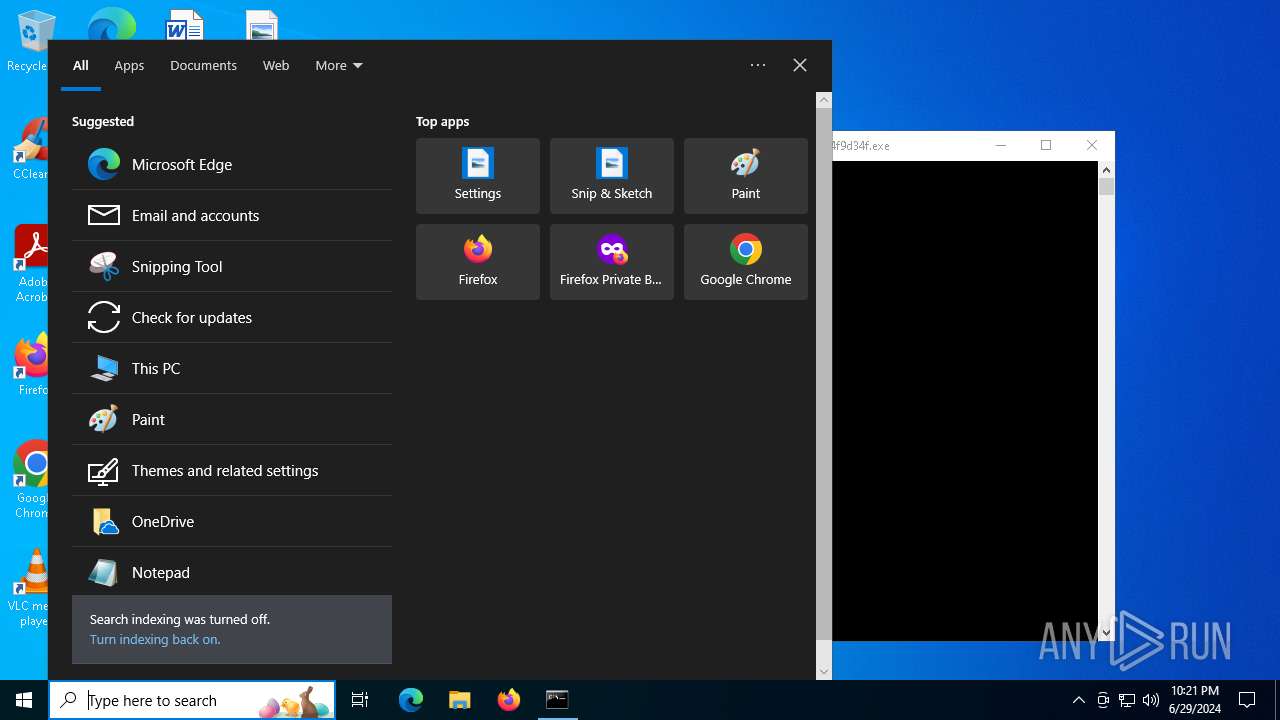
Task: Open Firefox Private Browsing tile
Action: [612, 262]
